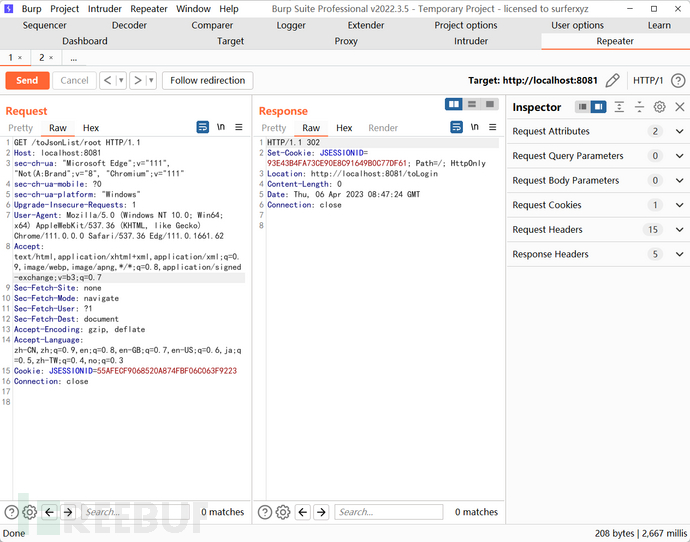Screen dimensions: 690x542
Task: Open Inspector settings gear
Action: coord(659,107)
